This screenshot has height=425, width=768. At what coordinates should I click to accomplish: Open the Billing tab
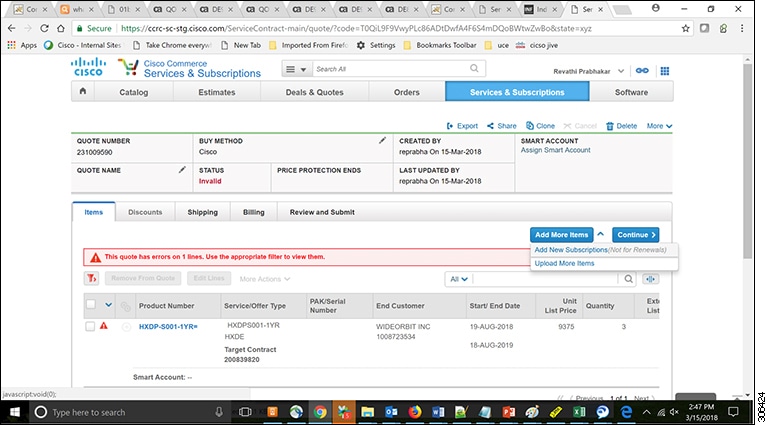(254, 212)
